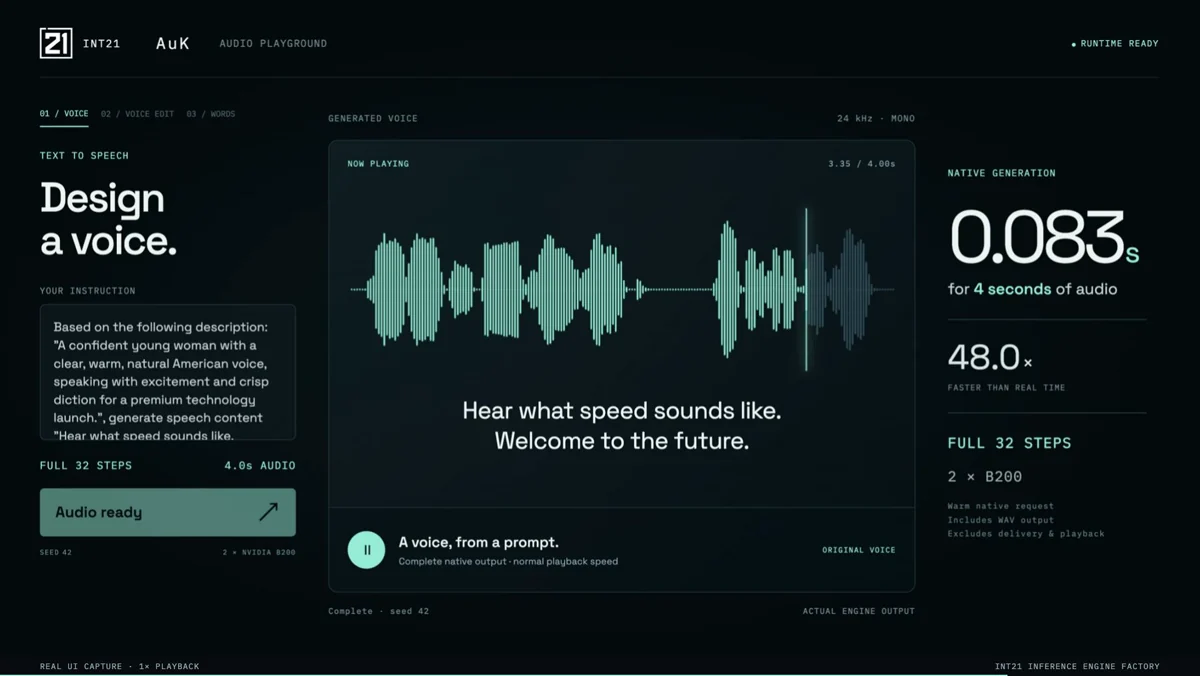Image resolution: width=1200 pixels, height=676 pixels.
Task: Click the arrow icon on Audio ready
Action: pos(268,512)
